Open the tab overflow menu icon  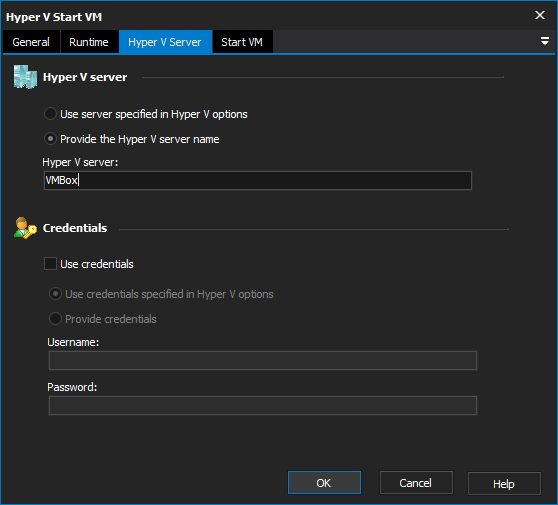point(544,41)
